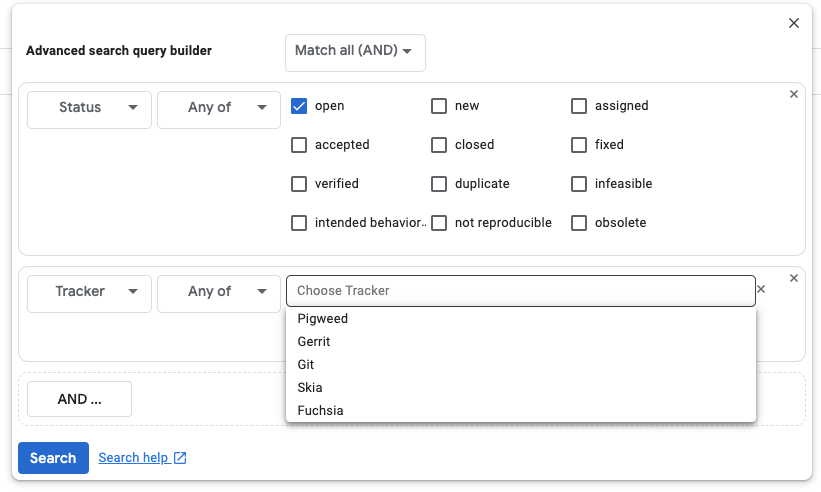Add a condition with AND button
Screen dimensions: 821x492
coord(79,399)
